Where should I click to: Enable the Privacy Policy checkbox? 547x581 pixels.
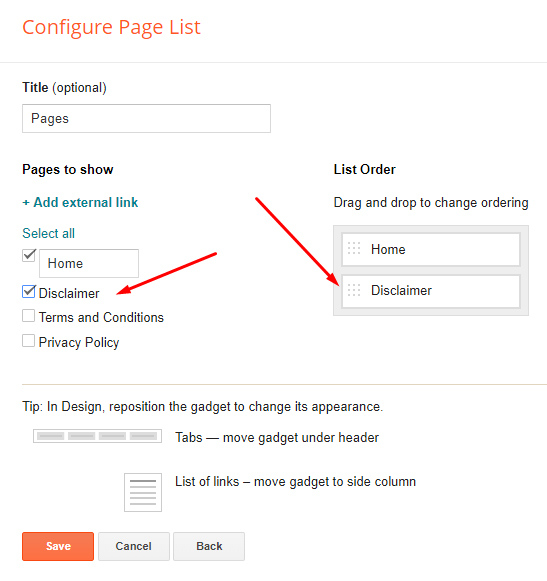[x=29, y=341]
